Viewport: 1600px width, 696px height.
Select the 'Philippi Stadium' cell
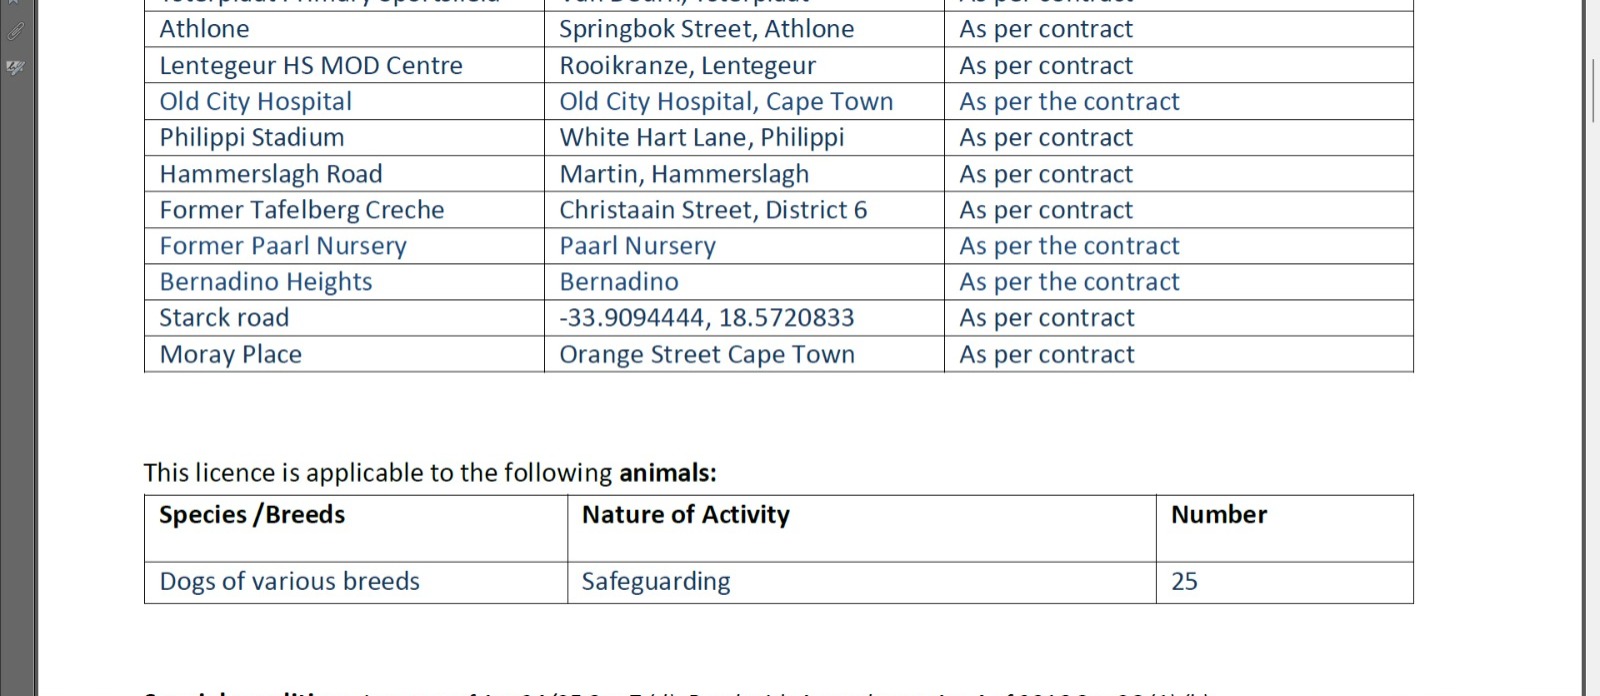point(344,138)
